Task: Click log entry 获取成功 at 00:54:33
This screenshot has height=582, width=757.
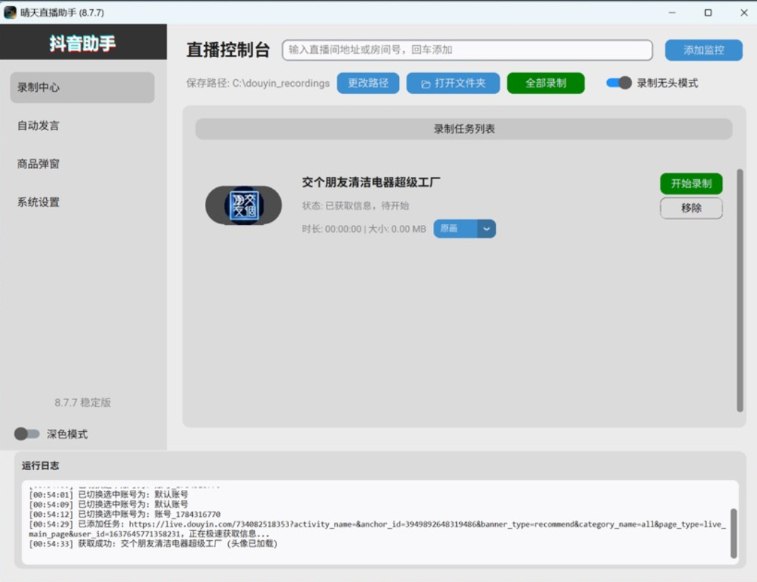Action: pos(153,544)
